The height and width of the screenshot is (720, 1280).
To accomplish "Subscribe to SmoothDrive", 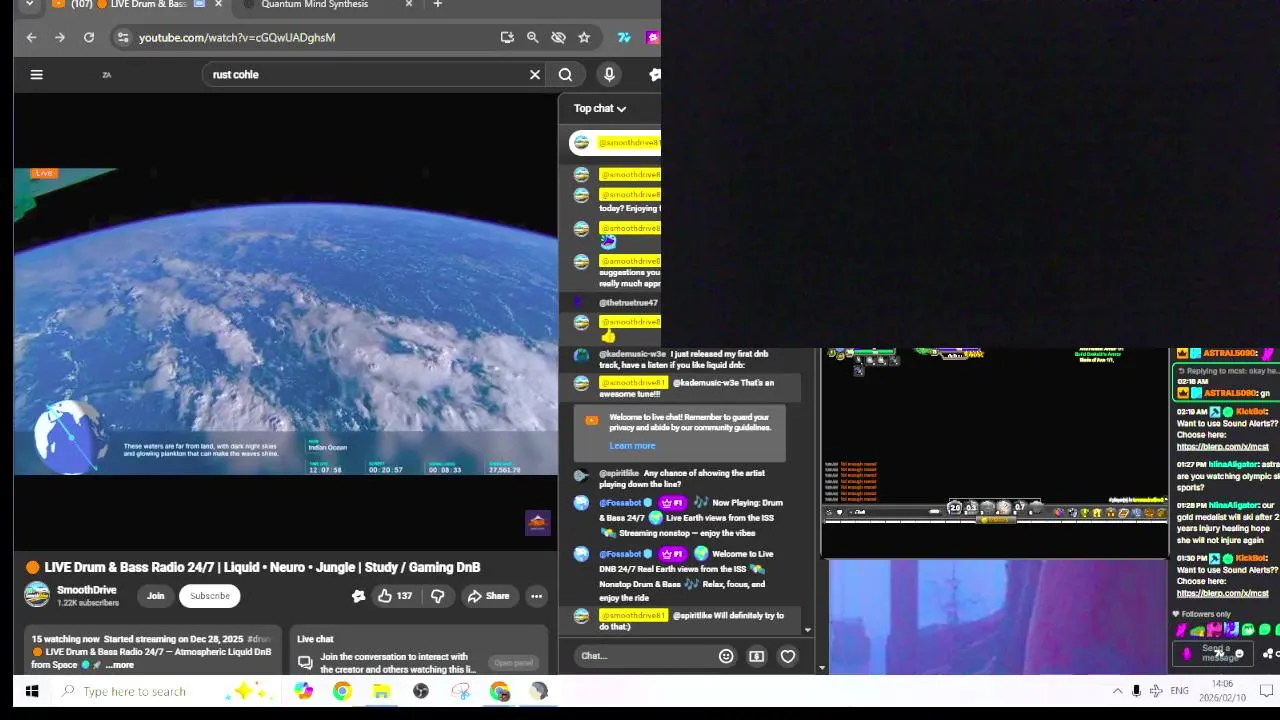I will tap(210, 596).
